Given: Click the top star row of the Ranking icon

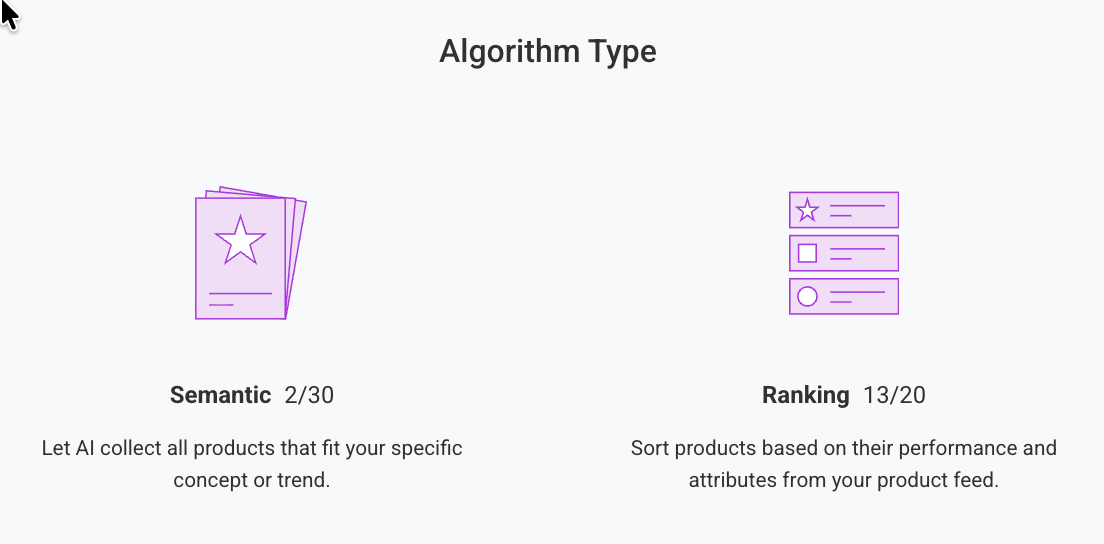Looking at the screenshot, I should pyautogui.click(x=843, y=210).
